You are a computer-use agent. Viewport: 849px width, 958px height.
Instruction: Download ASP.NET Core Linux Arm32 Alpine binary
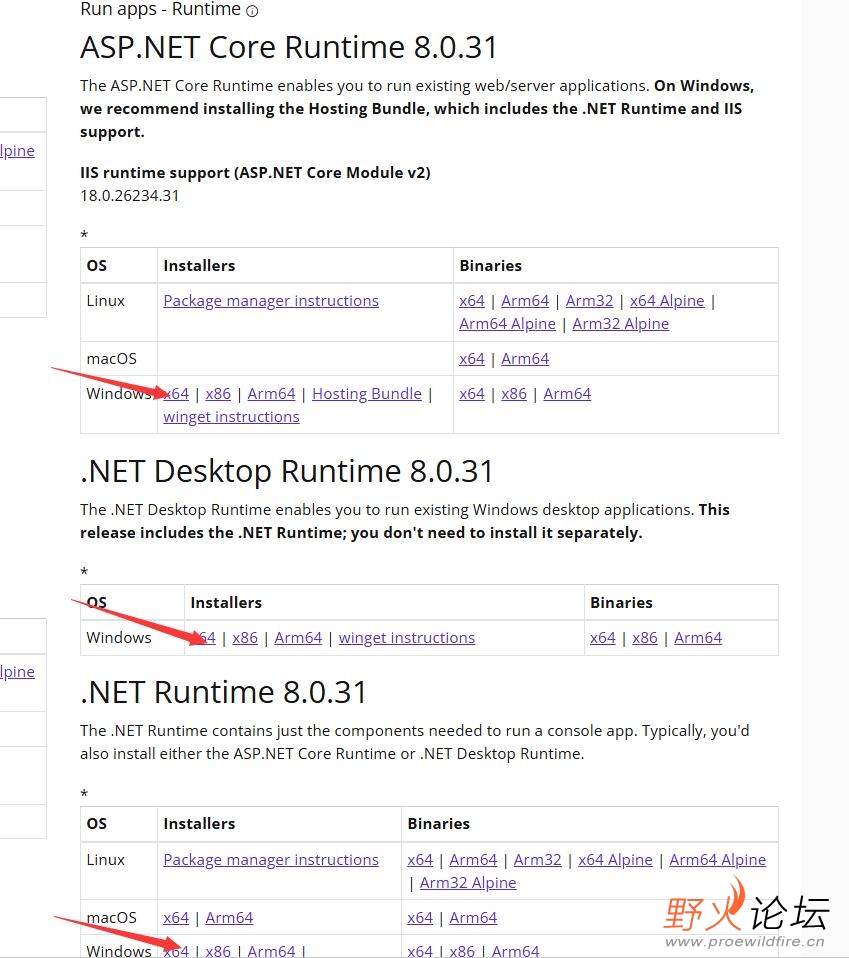pos(621,324)
